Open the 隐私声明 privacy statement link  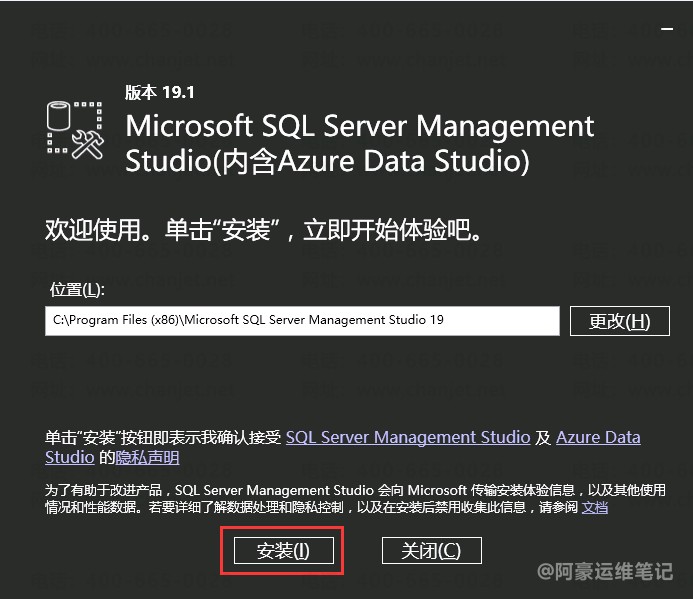(147, 458)
